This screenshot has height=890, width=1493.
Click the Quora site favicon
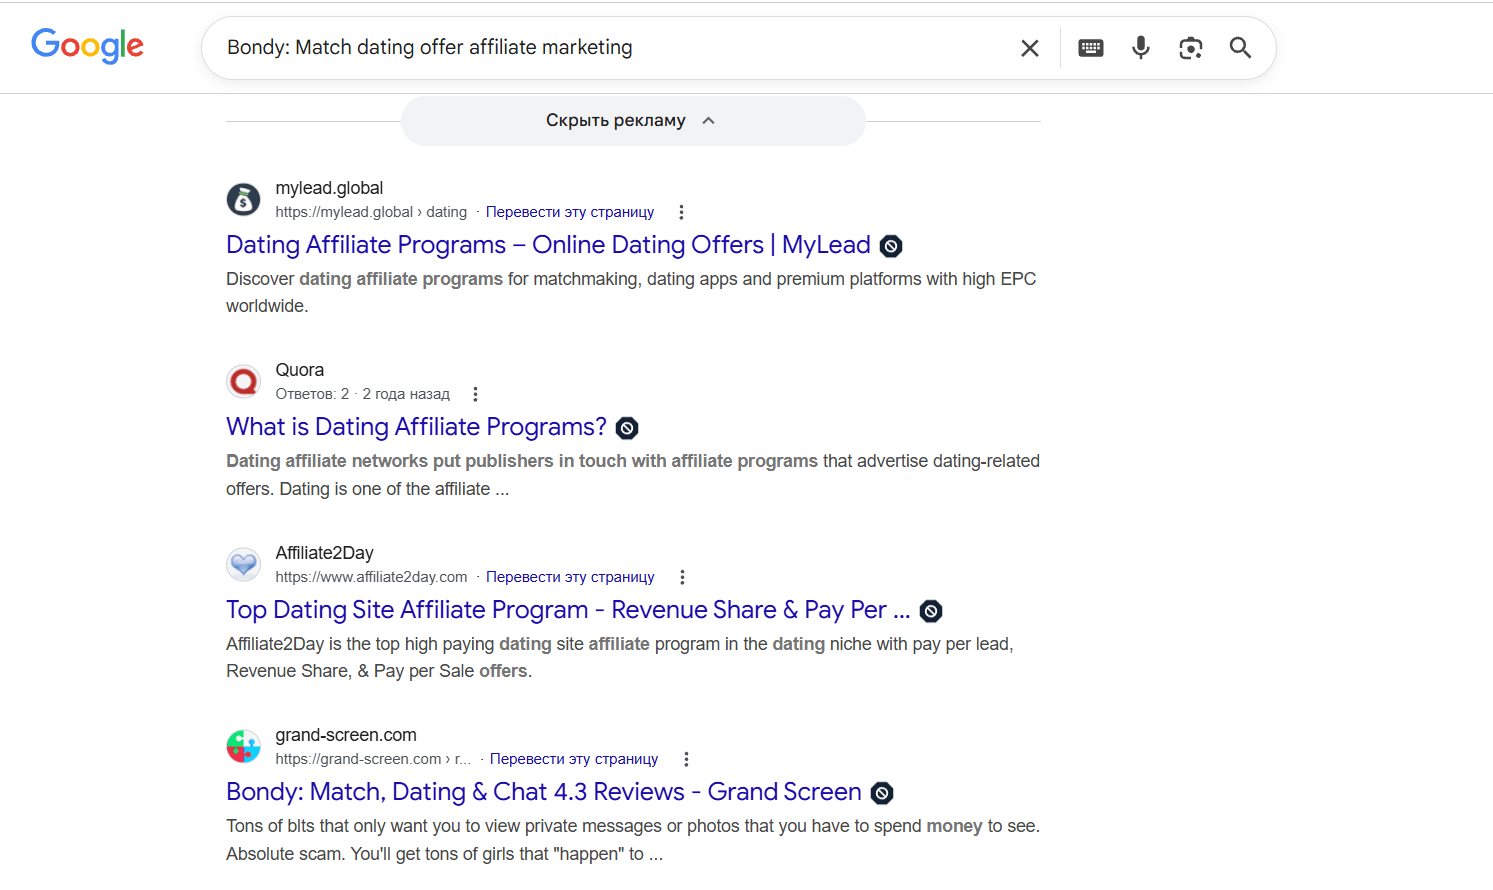click(x=243, y=381)
